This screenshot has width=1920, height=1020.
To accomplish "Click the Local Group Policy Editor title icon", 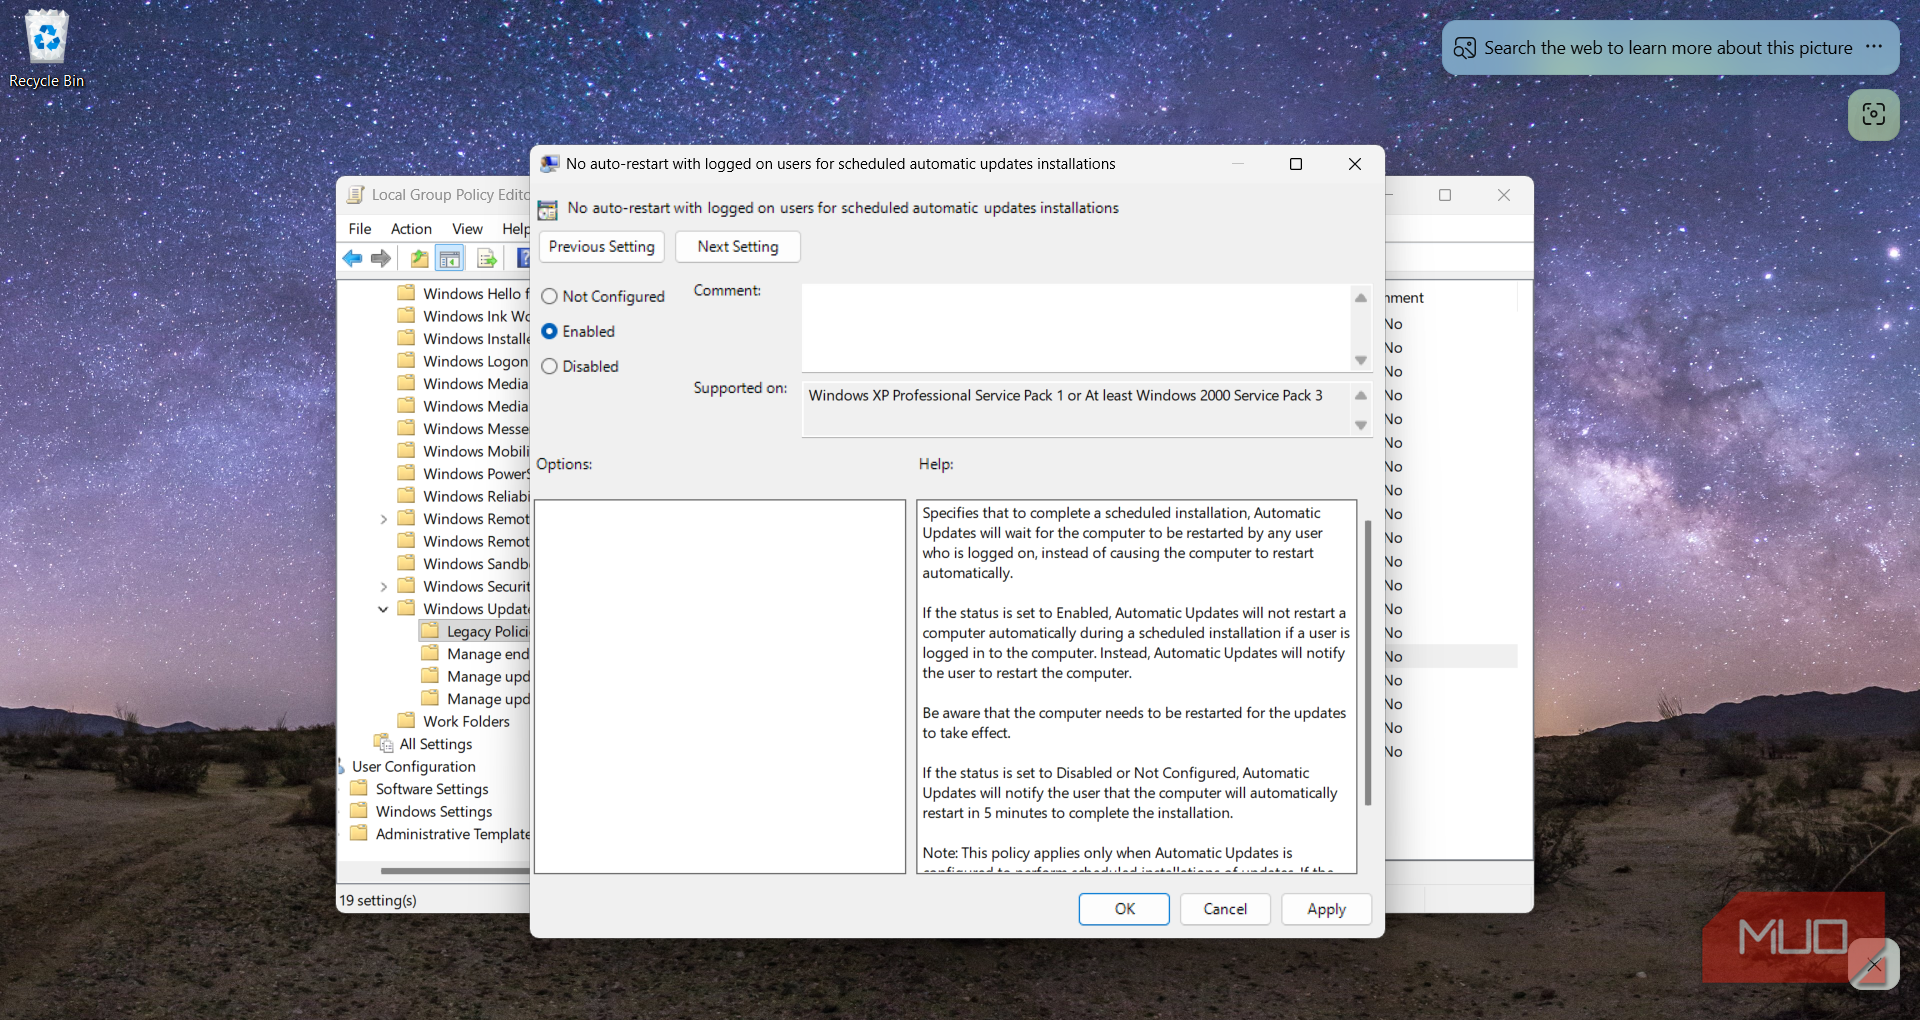I will click(x=355, y=195).
